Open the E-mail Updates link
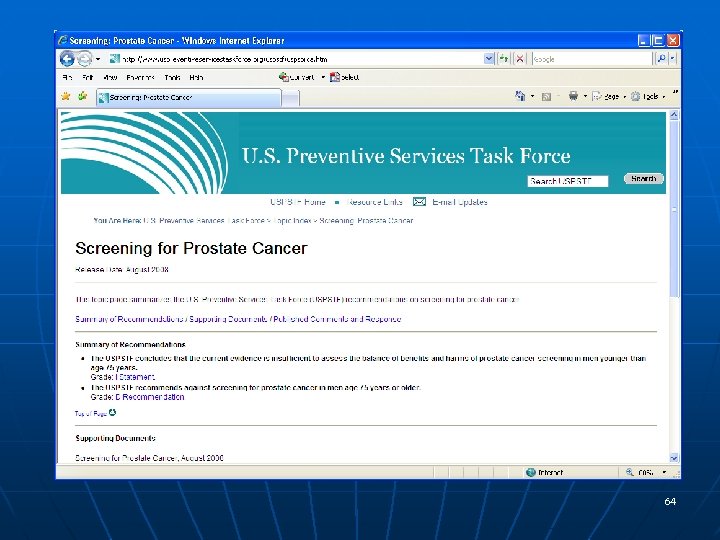 (x=460, y=202)
